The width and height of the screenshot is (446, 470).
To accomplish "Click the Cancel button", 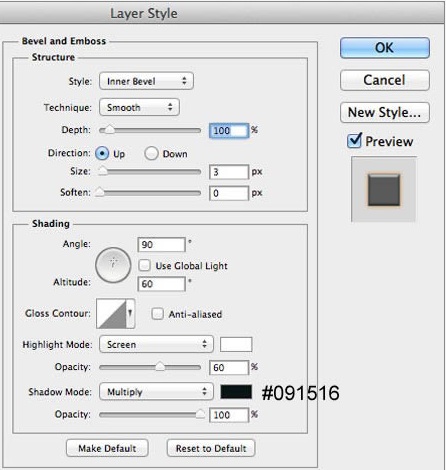I will (385, 80).
